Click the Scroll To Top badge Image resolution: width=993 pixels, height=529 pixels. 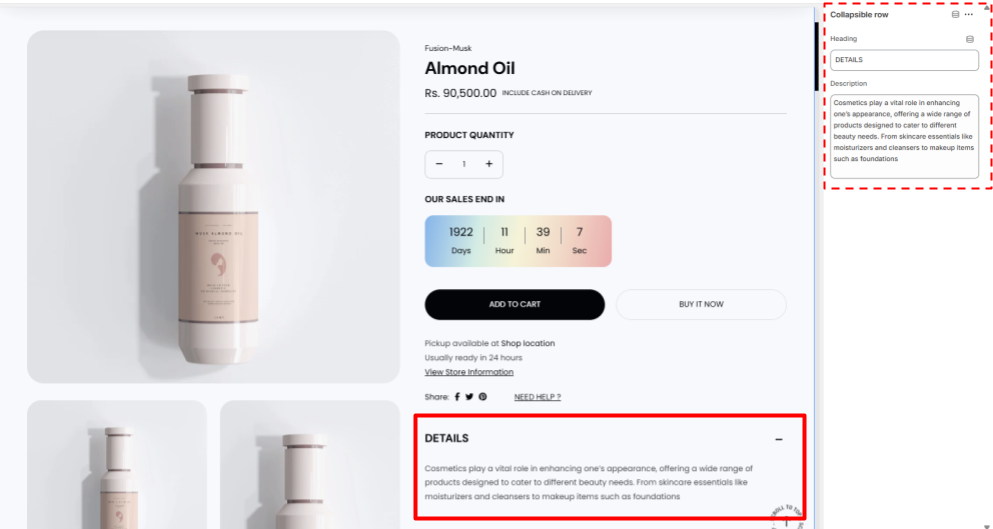coord(788,517)
